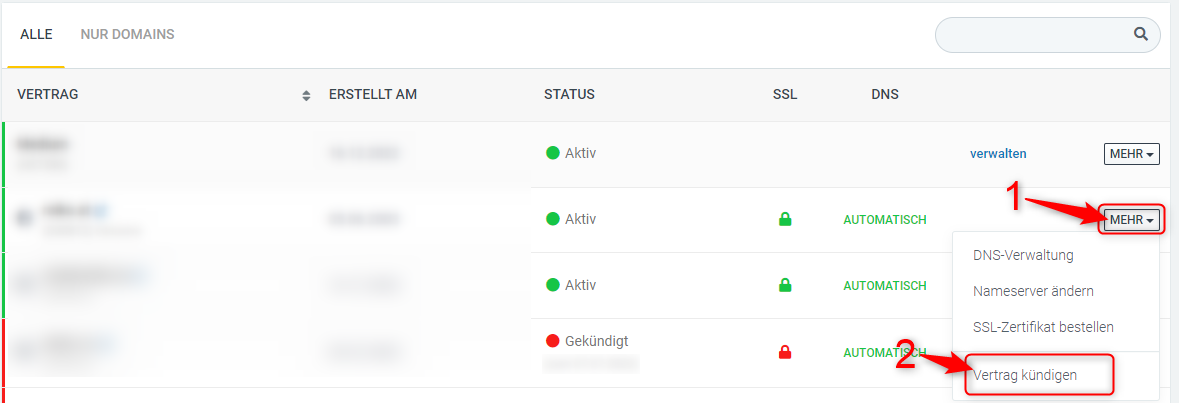Select DNS-Verwaltung from the menu
Viewport: 1179px width, 403px height.
point(1023,255)
